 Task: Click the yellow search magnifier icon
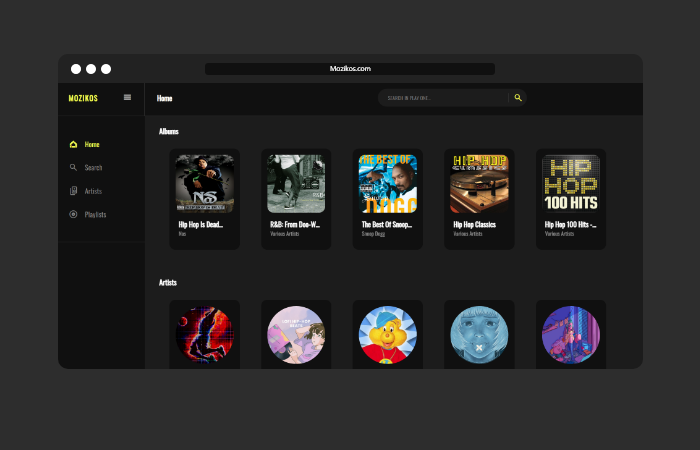click(518, 97)
